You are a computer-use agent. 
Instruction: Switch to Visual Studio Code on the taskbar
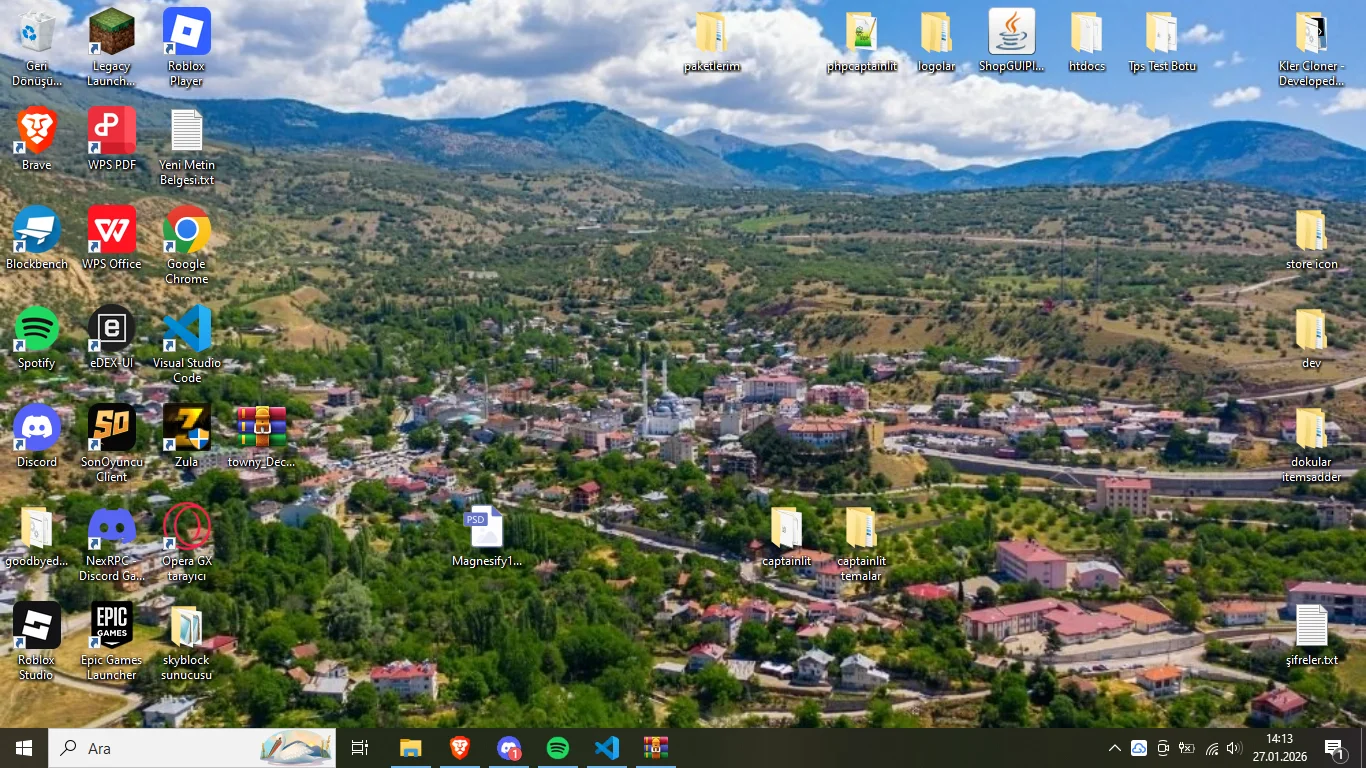[607, 748]
